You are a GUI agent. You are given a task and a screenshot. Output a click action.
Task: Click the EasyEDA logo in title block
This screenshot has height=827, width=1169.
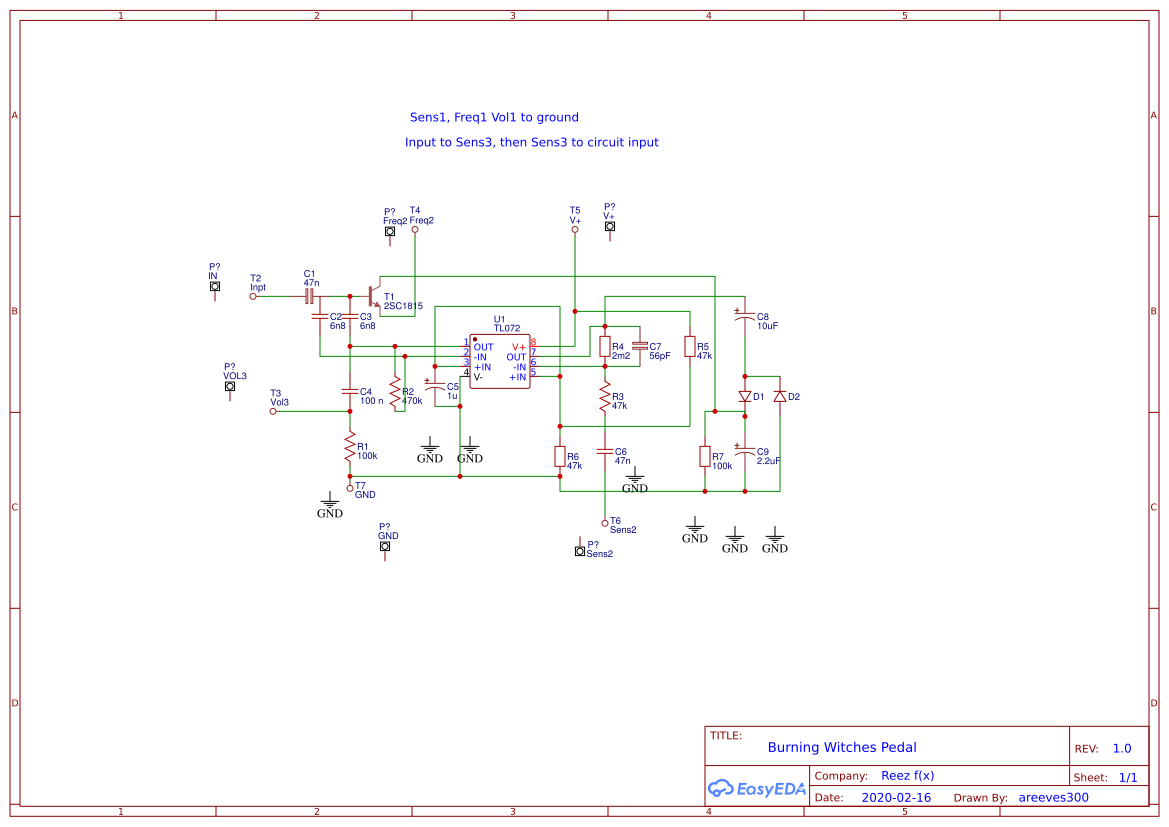[757, 788]
